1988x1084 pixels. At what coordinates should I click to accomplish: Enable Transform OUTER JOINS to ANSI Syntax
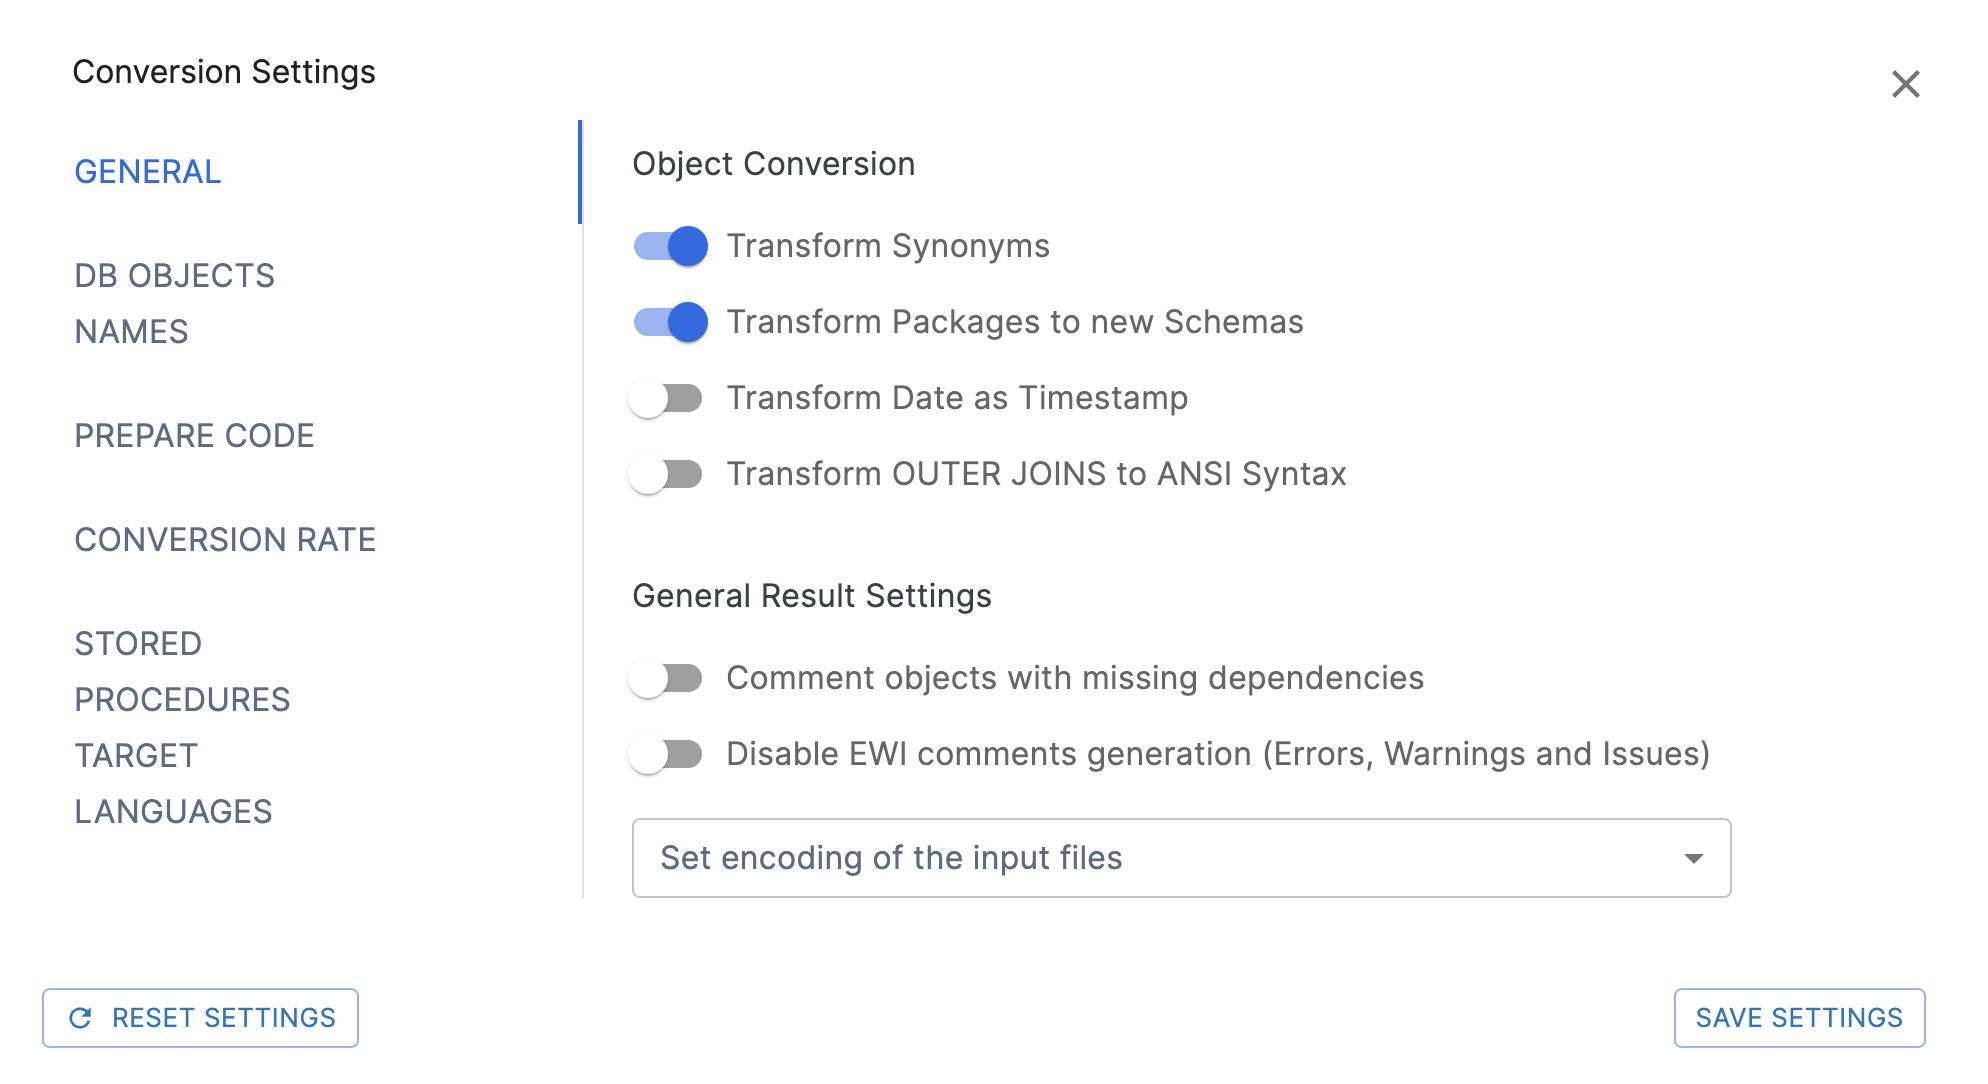[666, 474]
